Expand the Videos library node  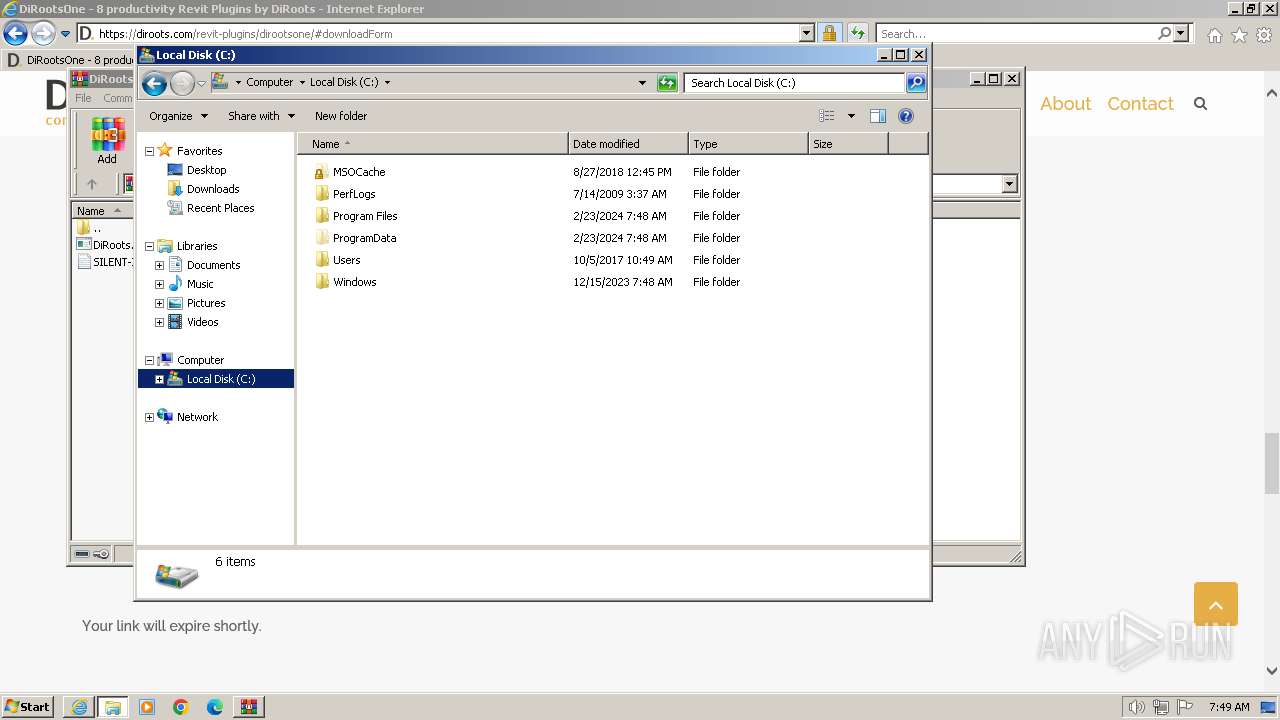tap(159, 322)
